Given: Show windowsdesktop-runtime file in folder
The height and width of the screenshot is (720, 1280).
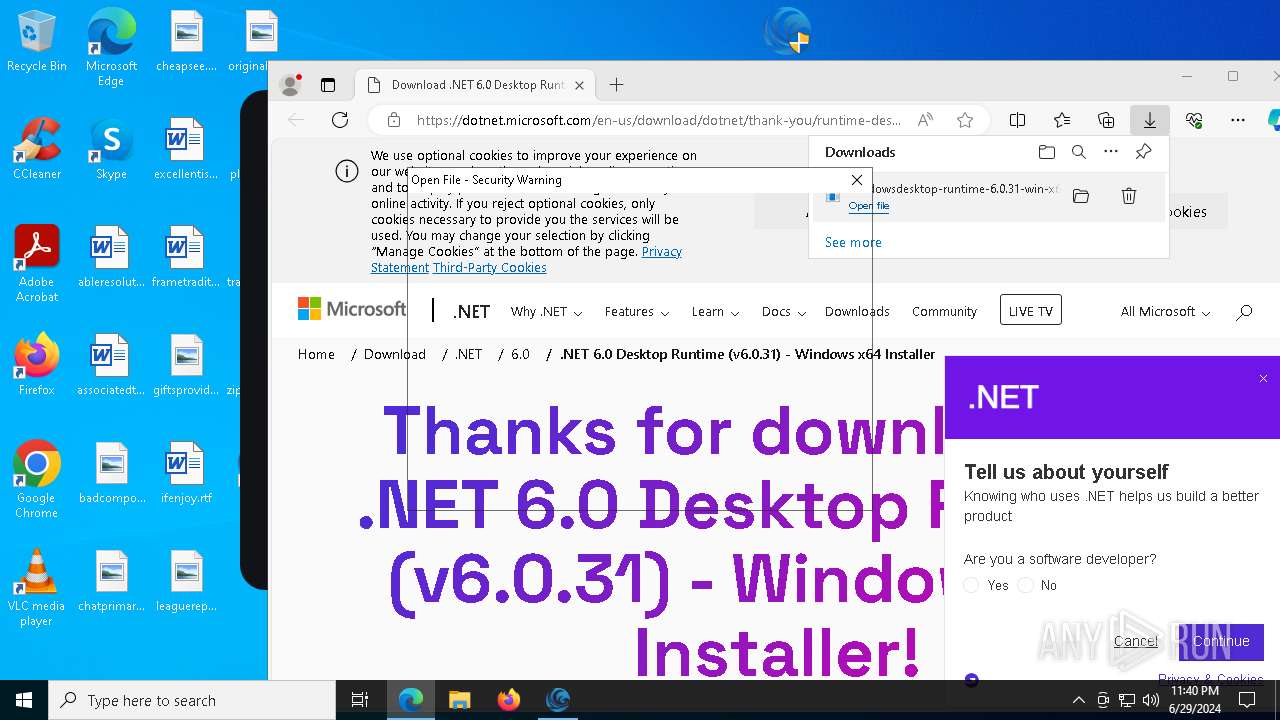Looking at the screenshot, I should coord(1081,196).
